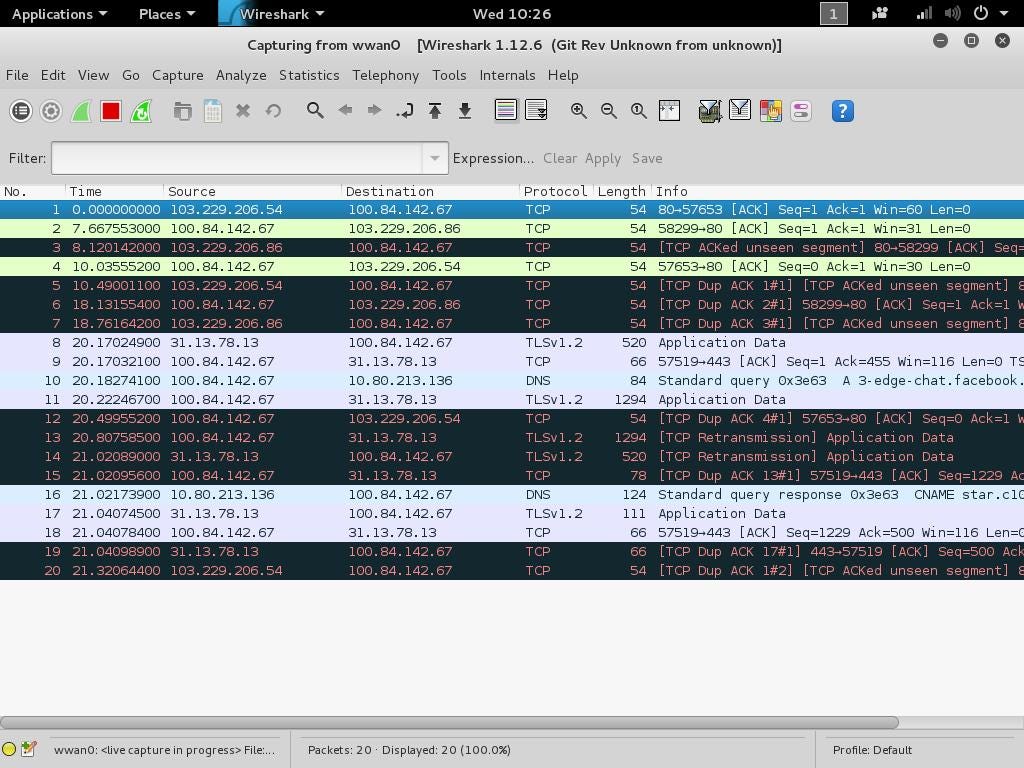Open the Statistics menu
Viewport: 1024px width, 768px height.
pyautogui.click(x=309, y=75)
